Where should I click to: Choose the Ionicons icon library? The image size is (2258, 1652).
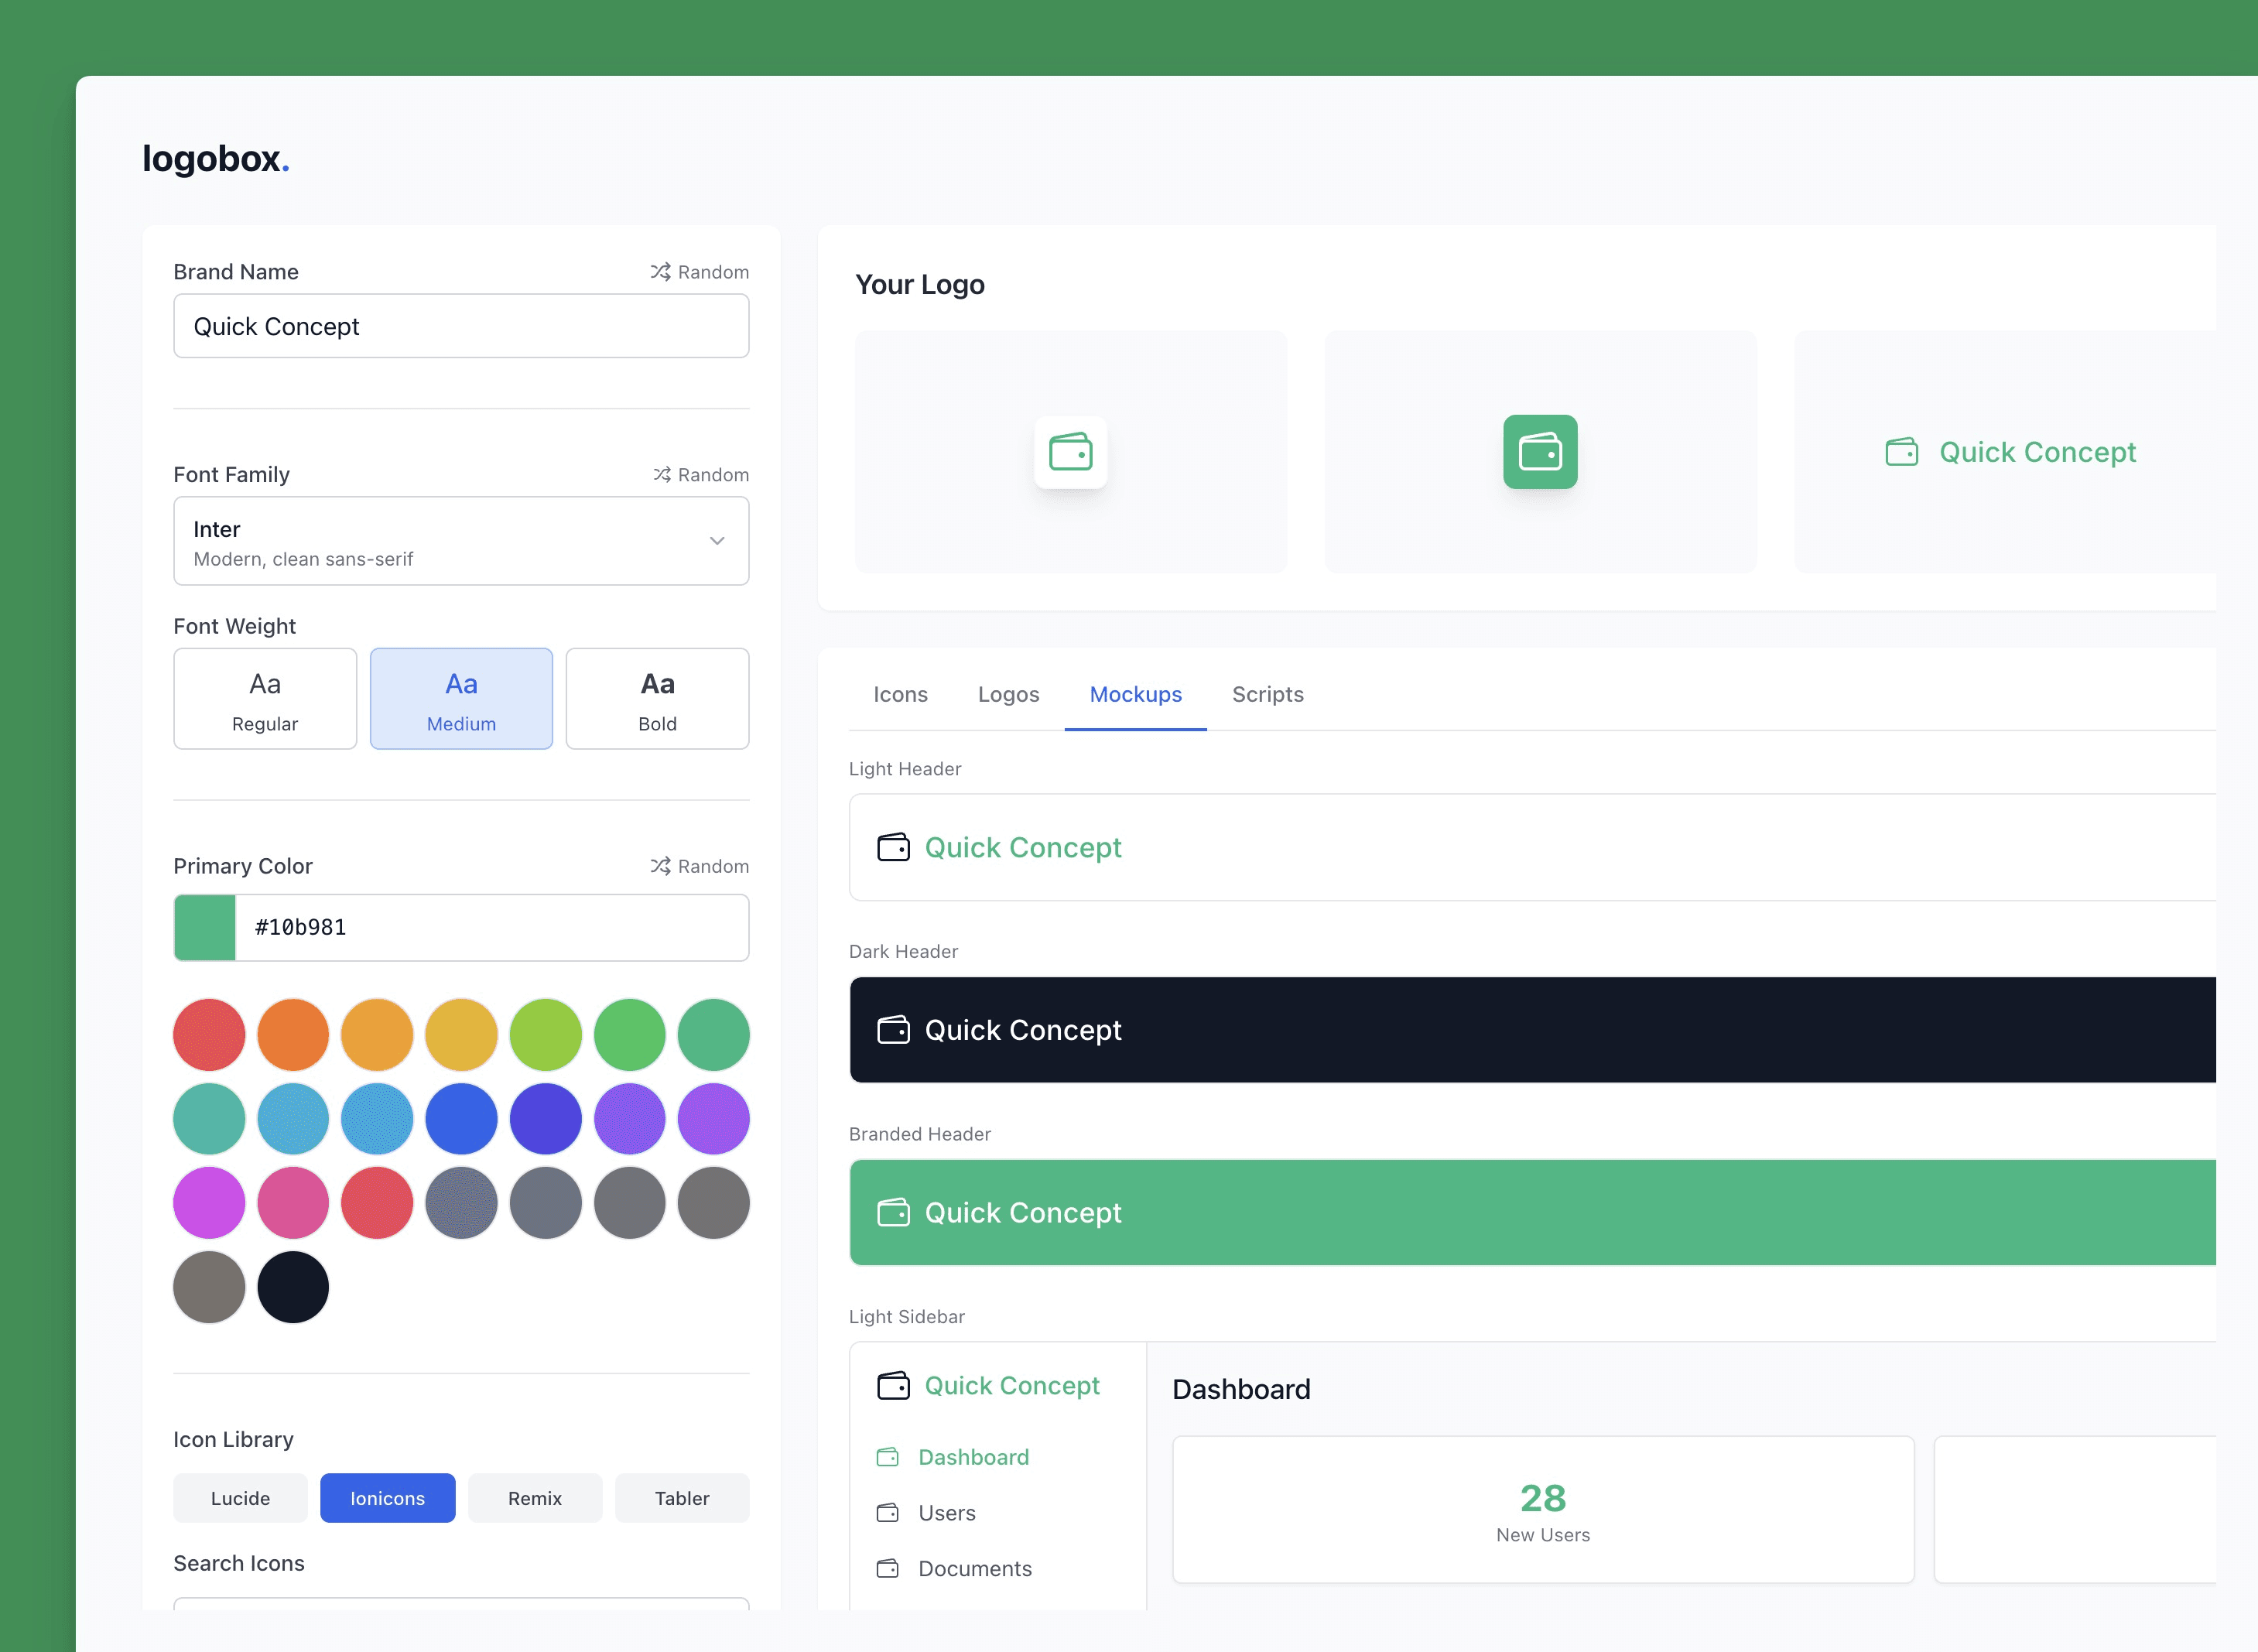click(x=387, y=1498)
